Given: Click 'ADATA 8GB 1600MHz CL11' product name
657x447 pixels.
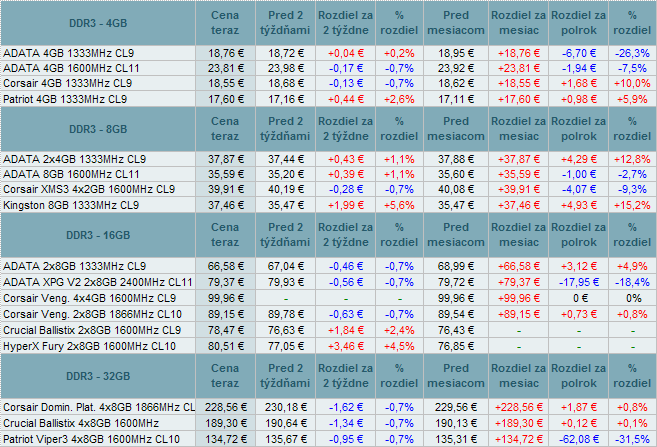Looking at the screenshot, I should 71,174.
